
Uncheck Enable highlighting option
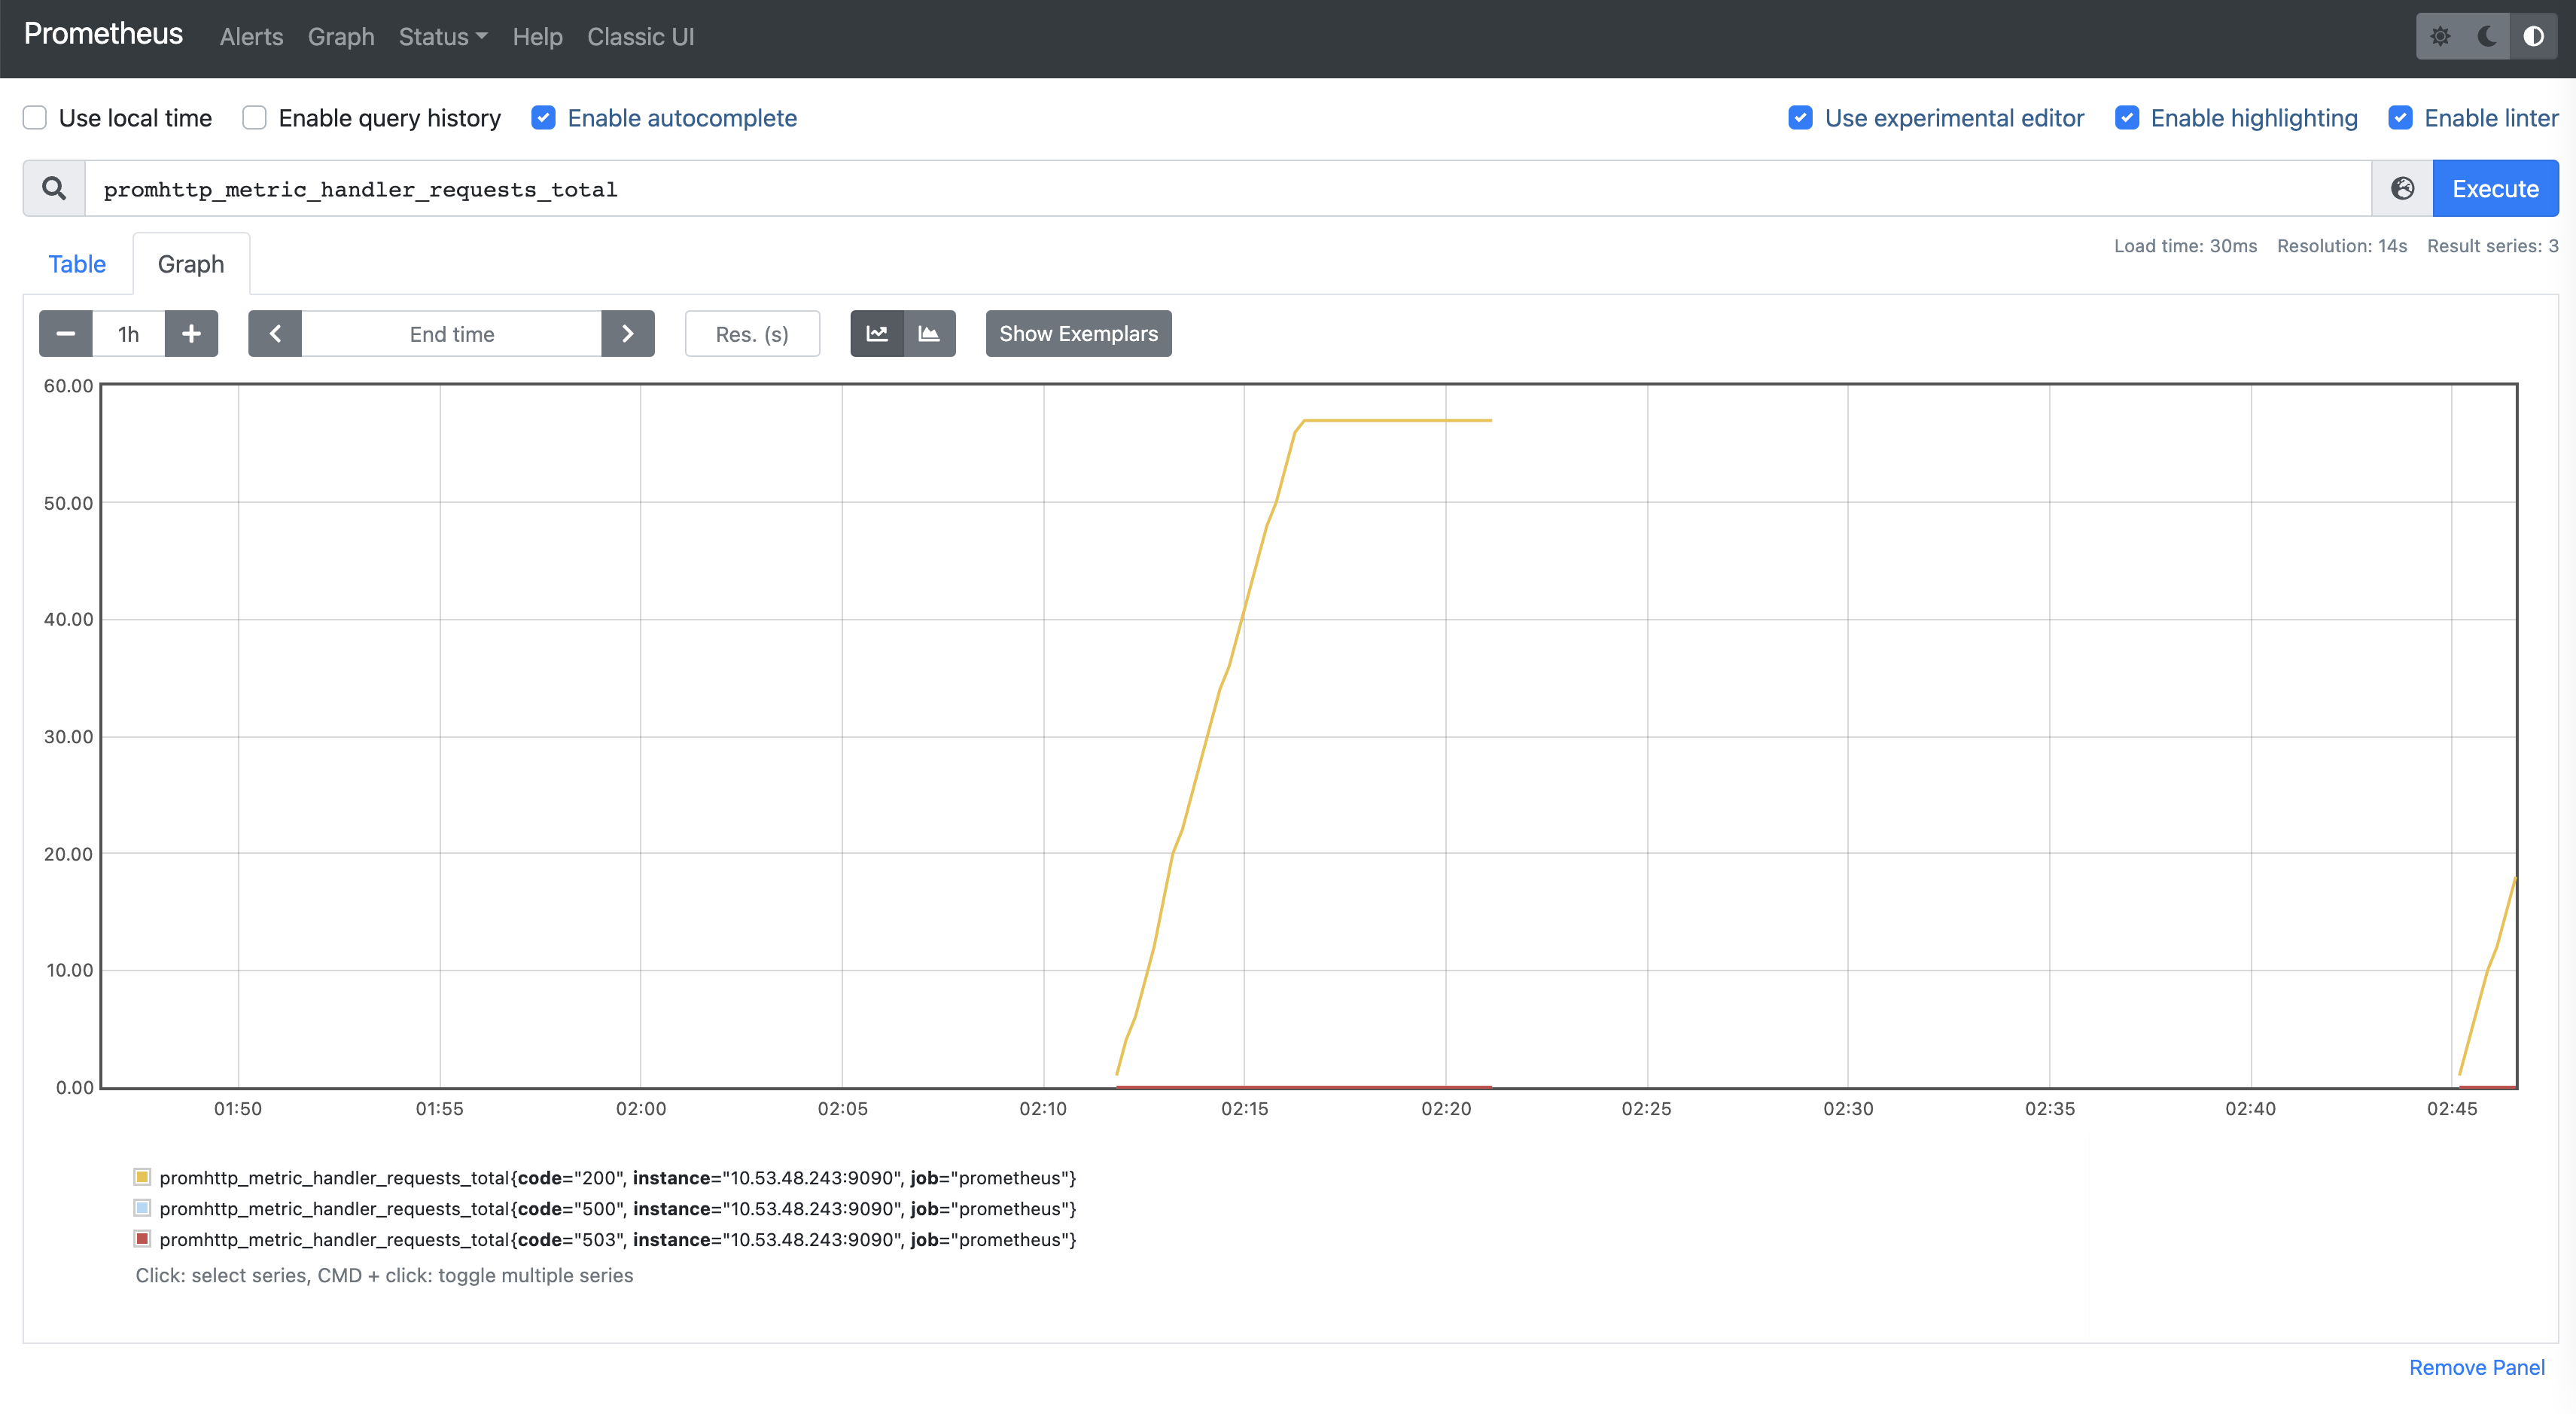pyautogui.click(x=2126, y=118)
